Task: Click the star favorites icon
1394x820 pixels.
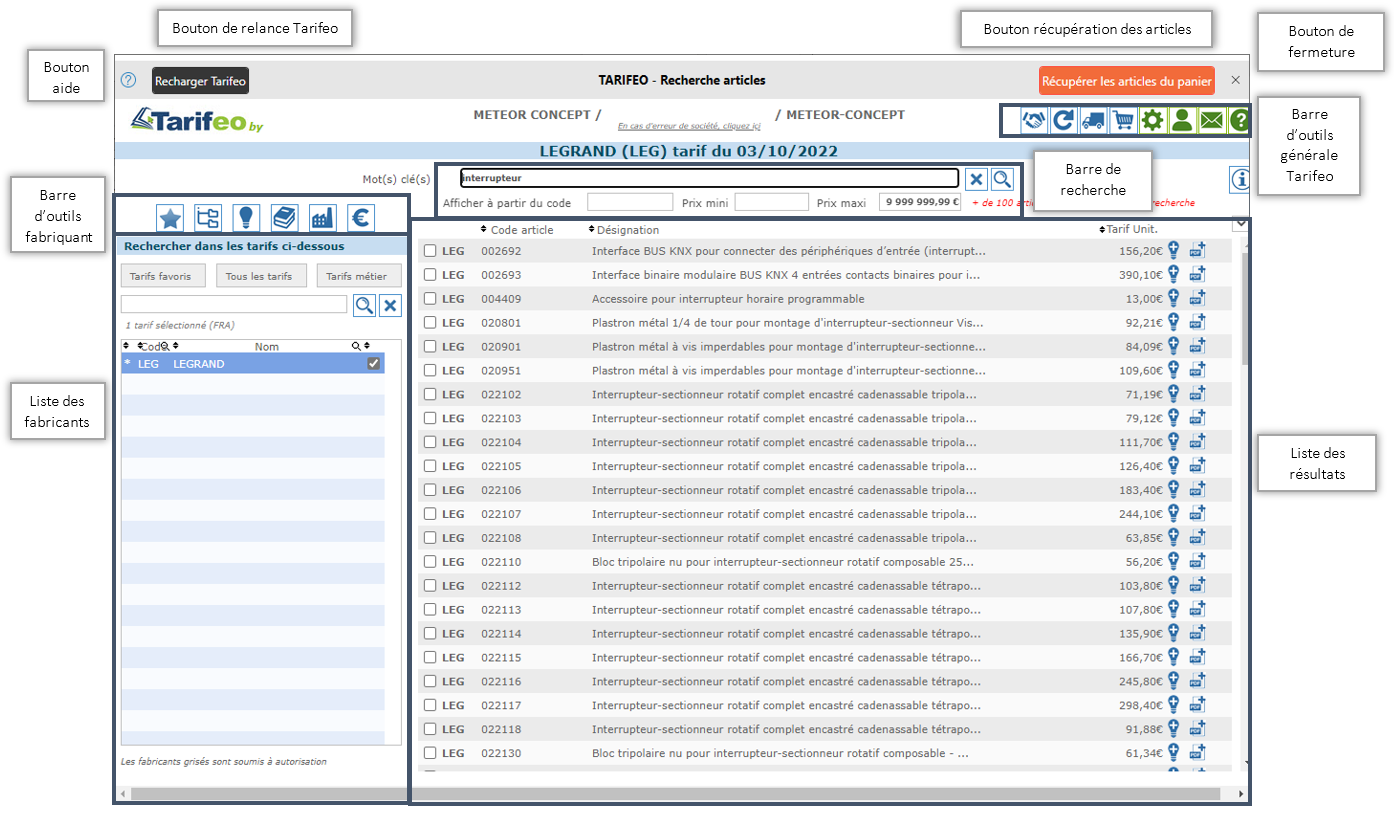Action: (171, 217)
